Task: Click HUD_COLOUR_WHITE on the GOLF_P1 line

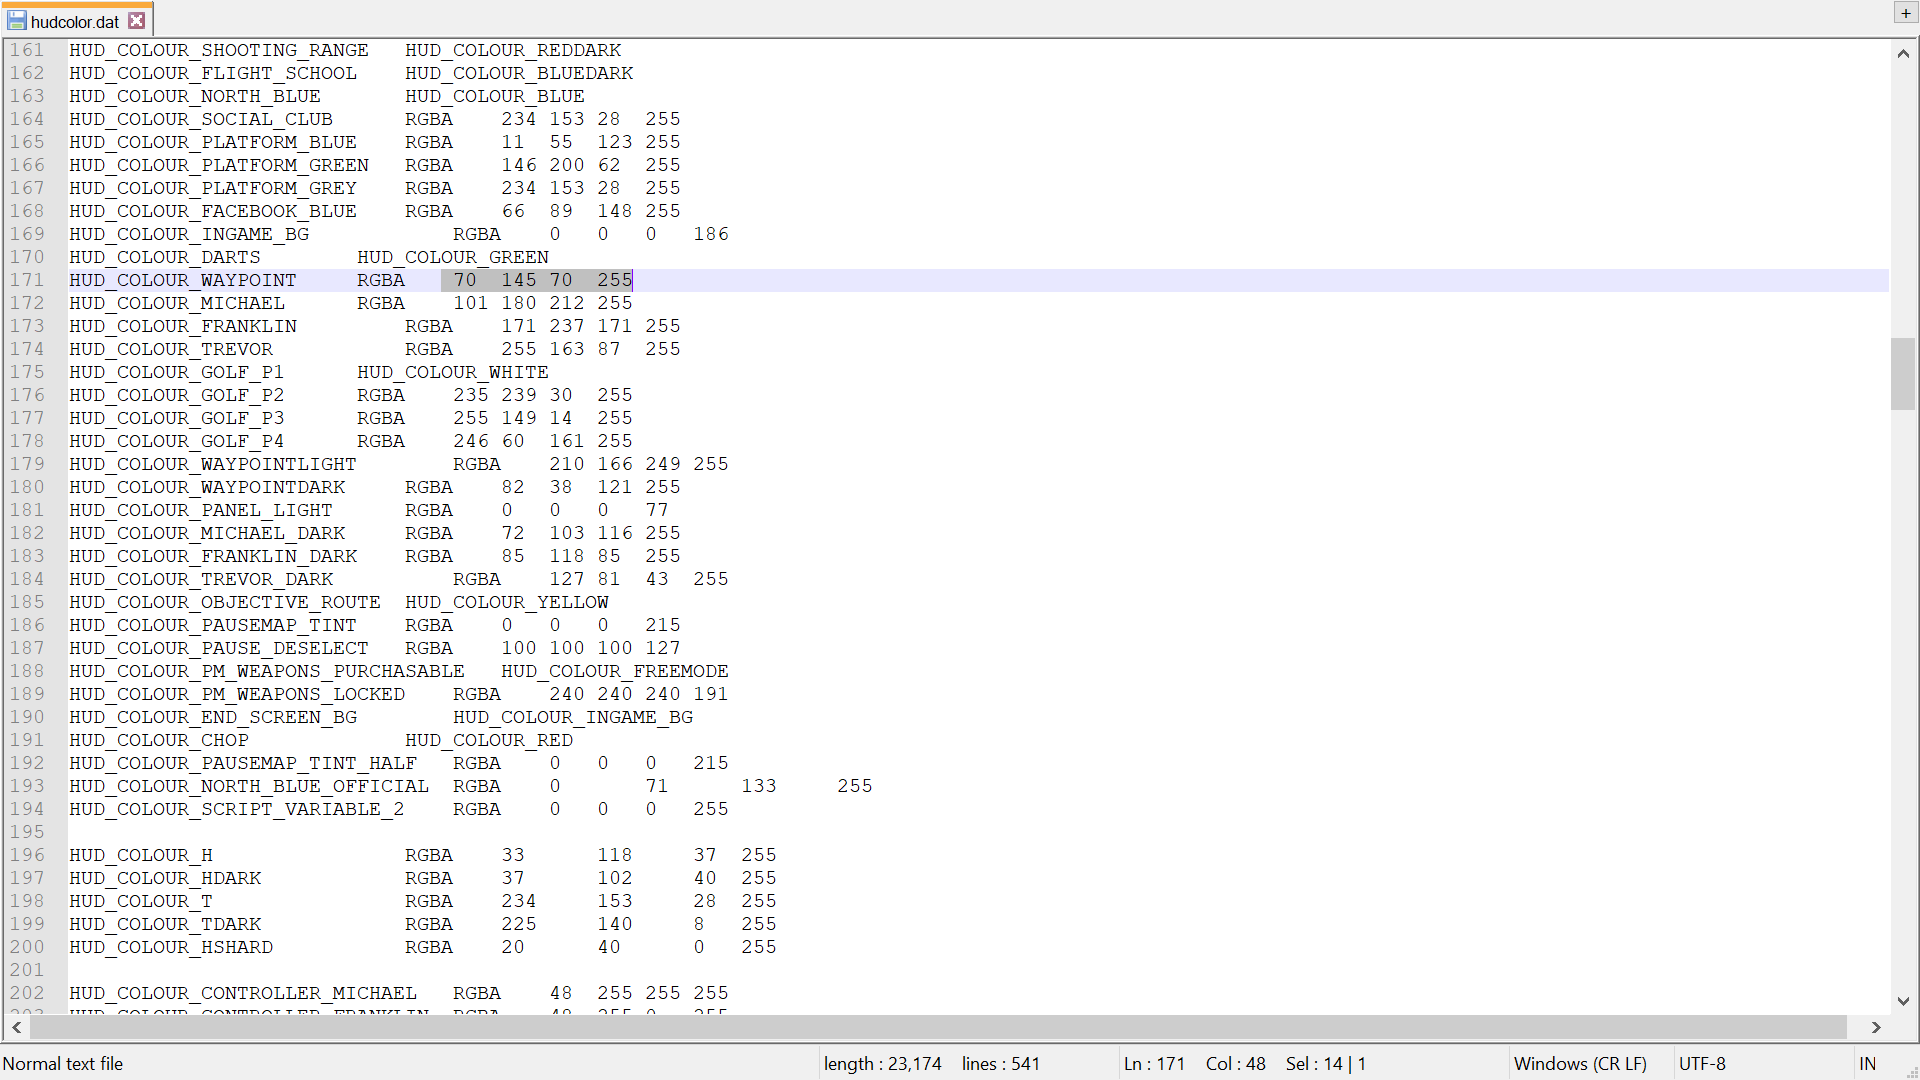Action: click(453, 372)
